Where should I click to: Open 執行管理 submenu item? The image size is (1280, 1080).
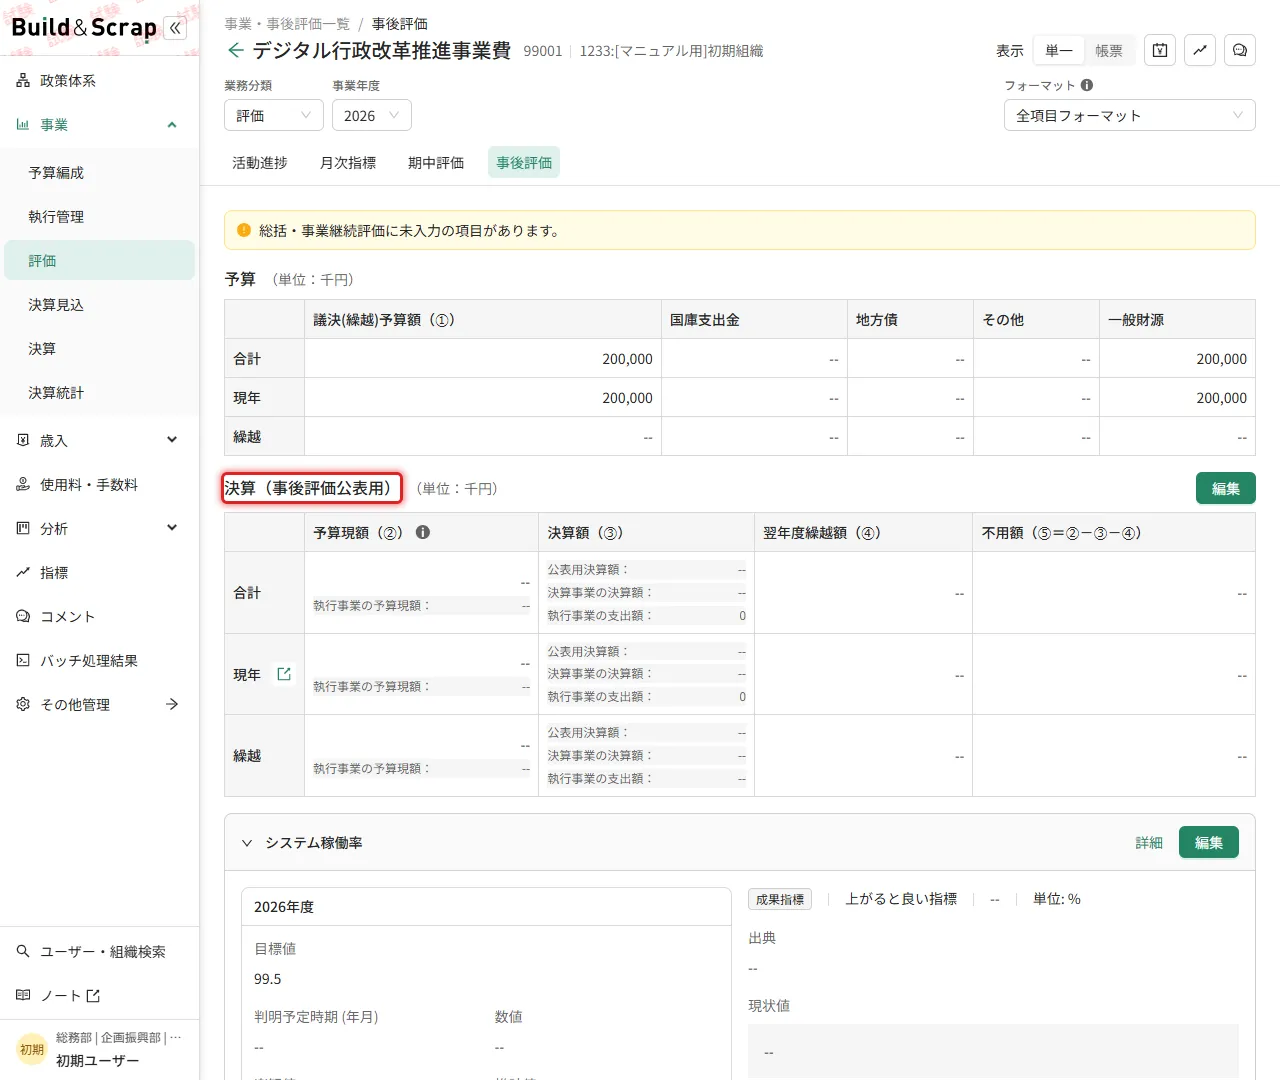(99, 217)
